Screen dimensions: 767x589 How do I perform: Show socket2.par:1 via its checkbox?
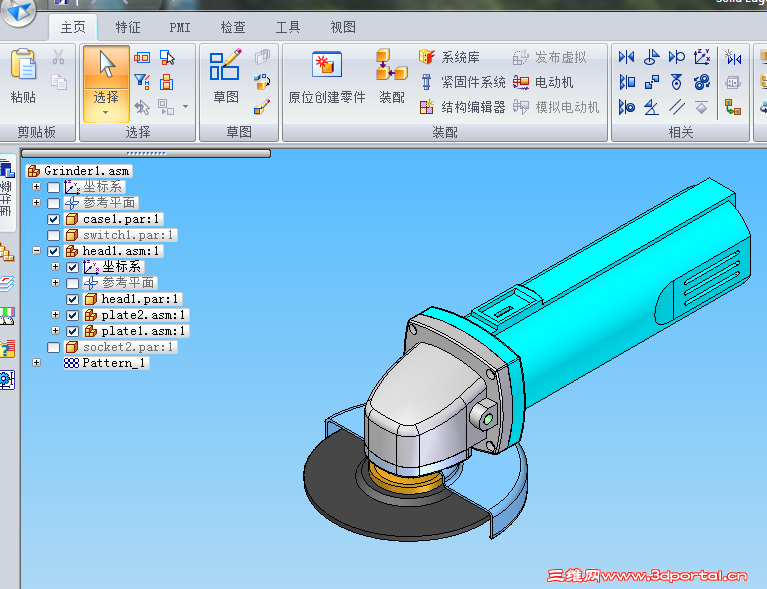pyautogui.click(x=53, y=347)
